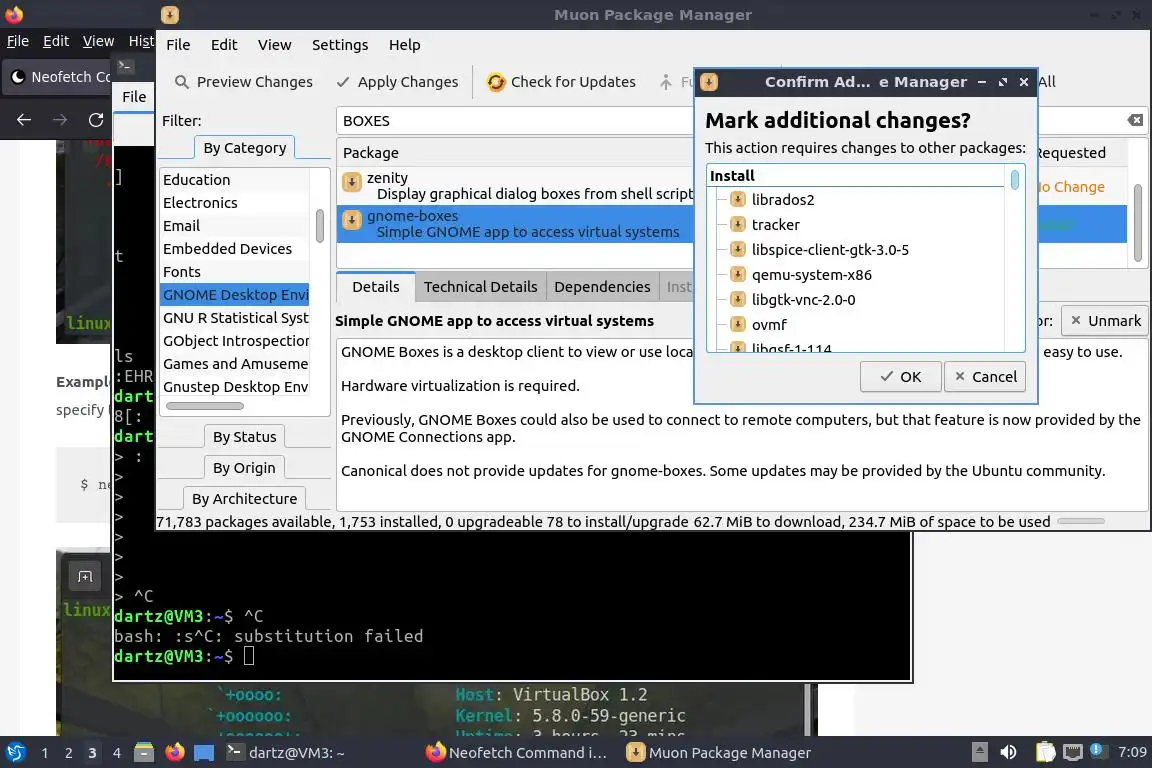1152x768 pixels.
Task: Click OK in the confirm dialog
Action: (901, 376)
